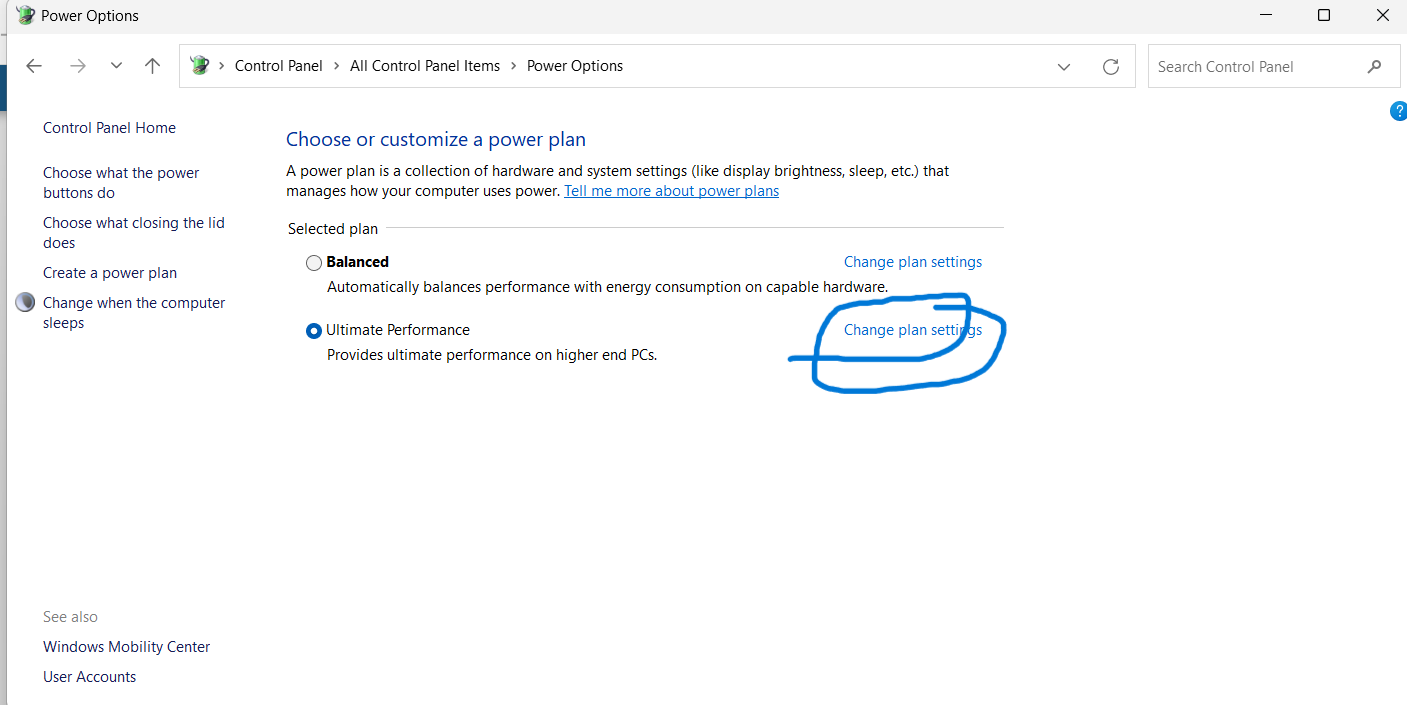Open Control Panel breadcrumb
1407x705 pixels.
point(279,66)
